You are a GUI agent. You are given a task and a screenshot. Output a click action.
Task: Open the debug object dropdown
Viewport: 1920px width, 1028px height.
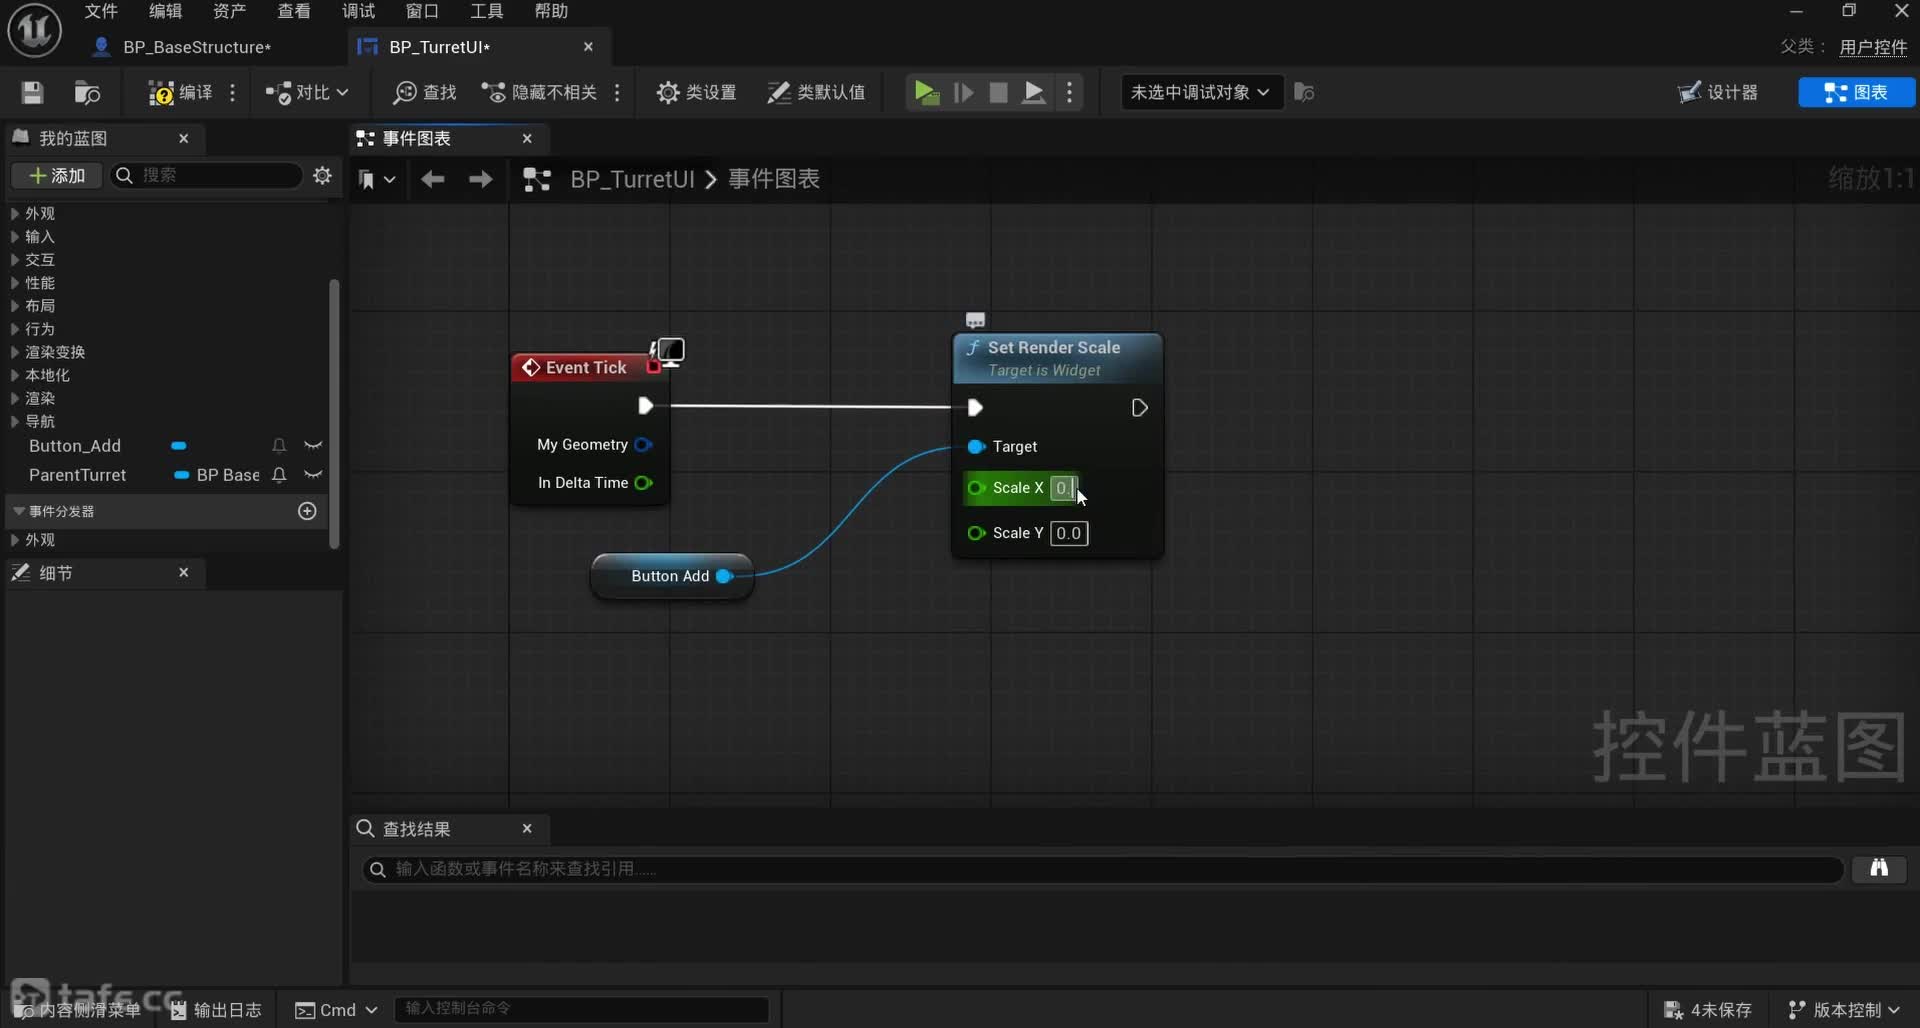pyautogui.click(x=1200, y=93)
